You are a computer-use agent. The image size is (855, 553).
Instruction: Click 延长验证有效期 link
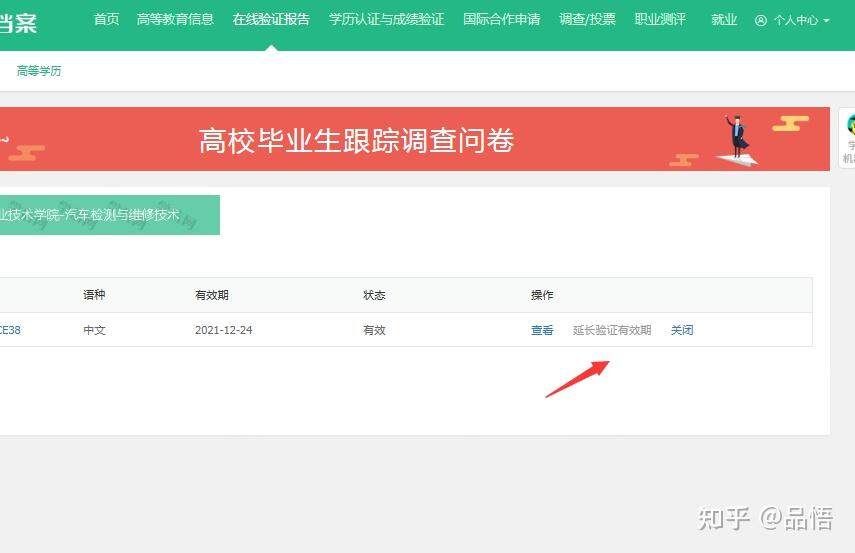click(x=612, y=330)
